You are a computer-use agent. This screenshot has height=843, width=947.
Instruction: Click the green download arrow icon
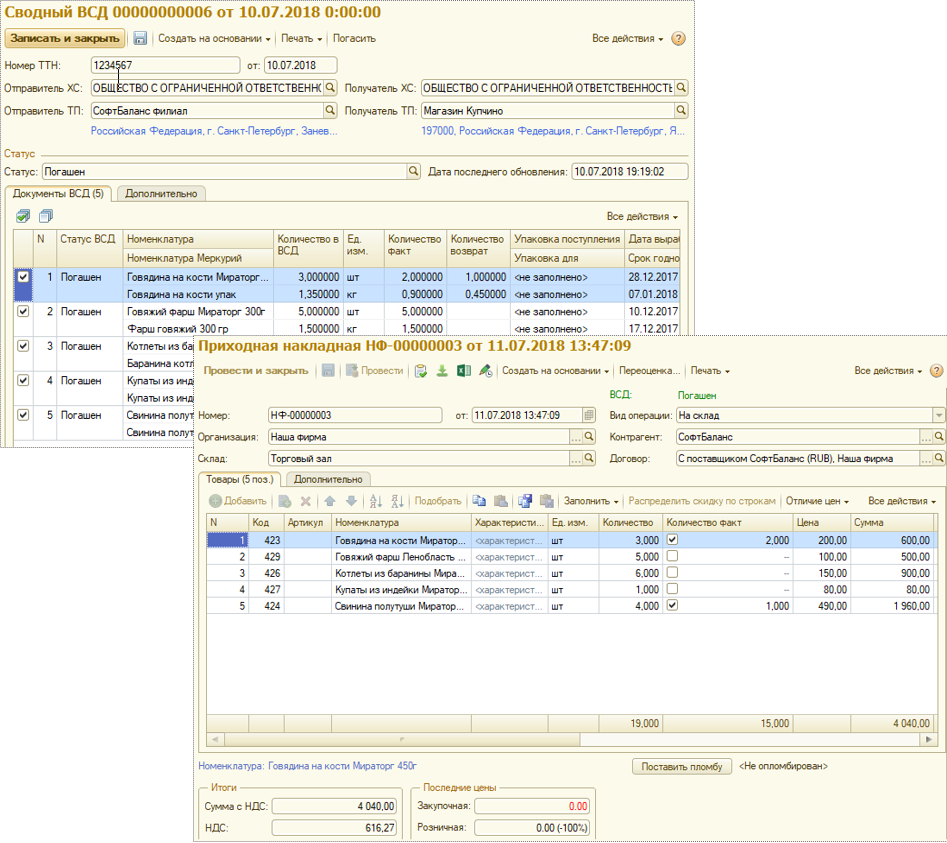[x=442, y=371]
